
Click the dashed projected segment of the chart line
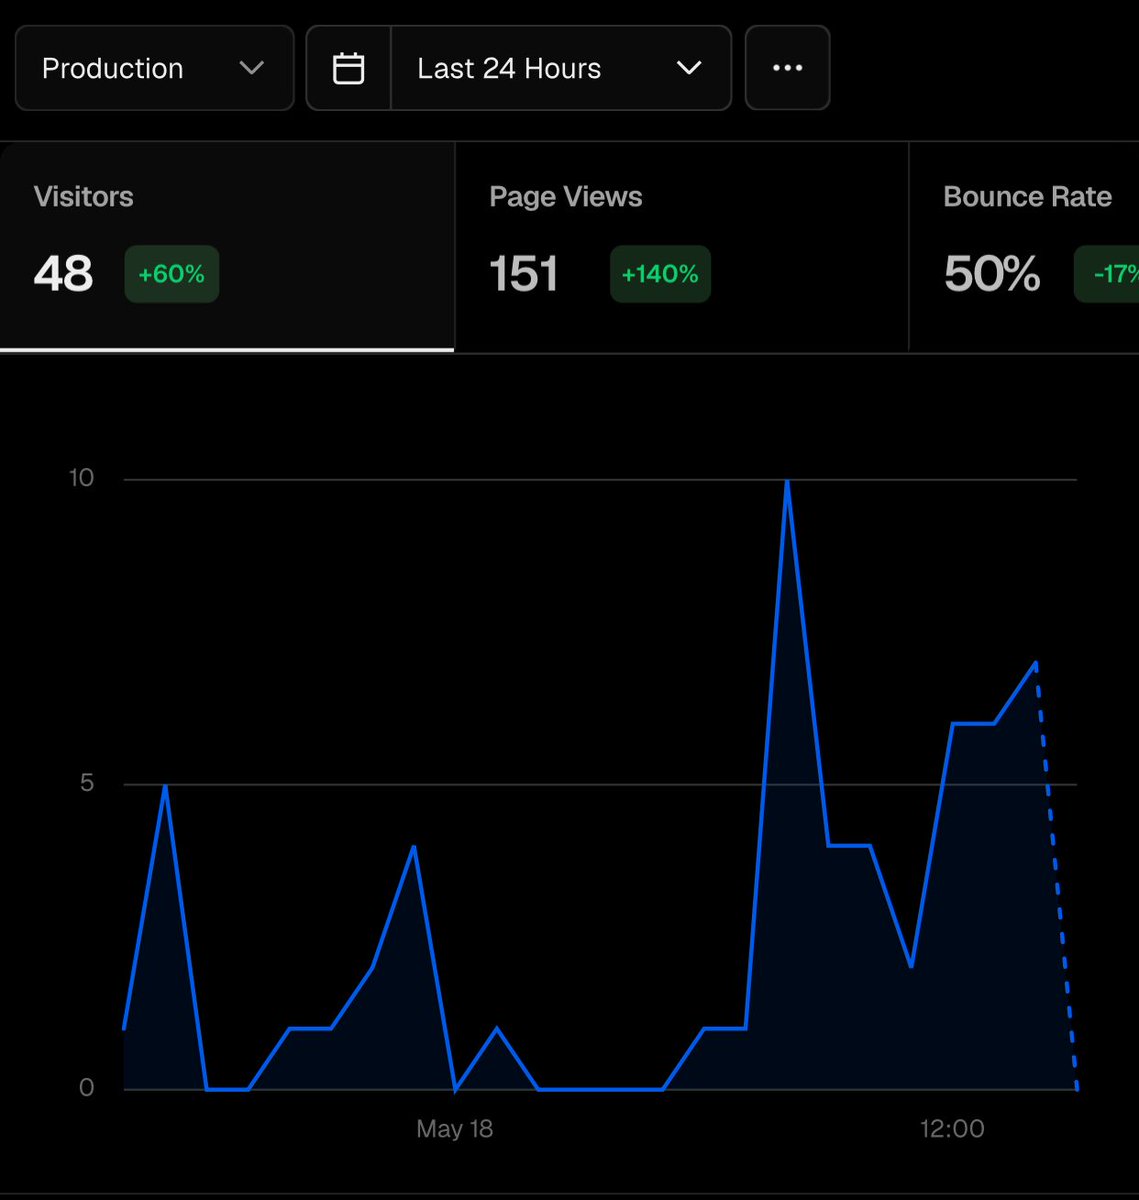click(1057, 875)
